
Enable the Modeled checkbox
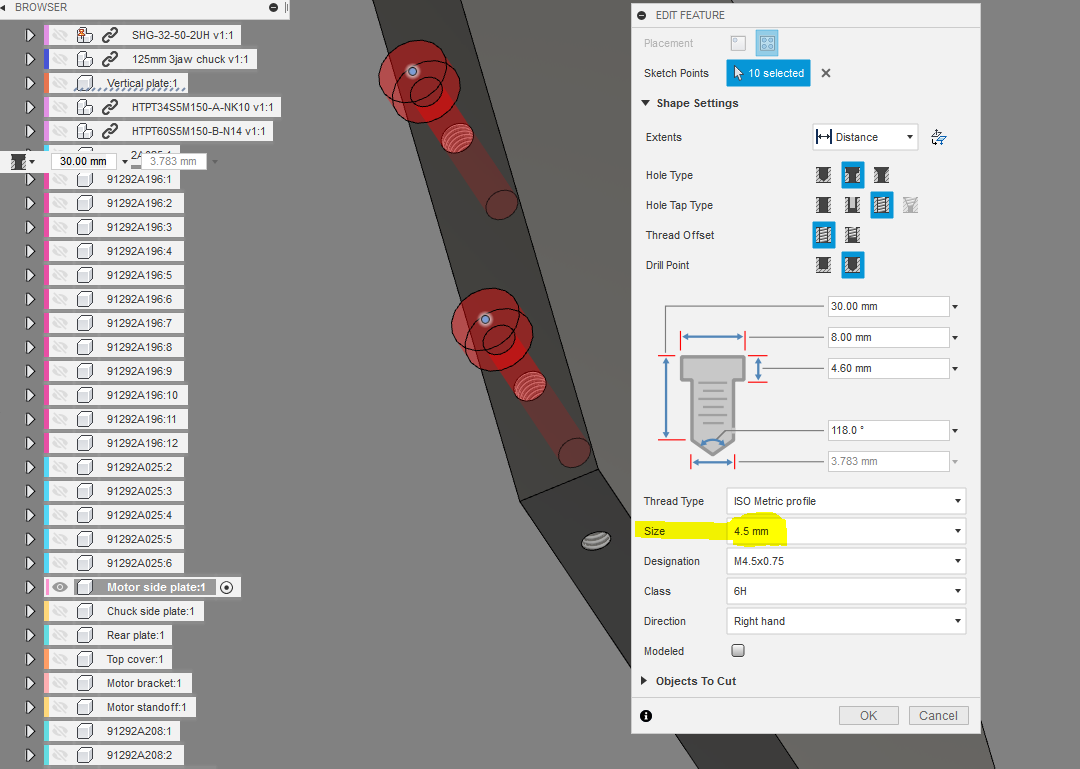(737, 651)
